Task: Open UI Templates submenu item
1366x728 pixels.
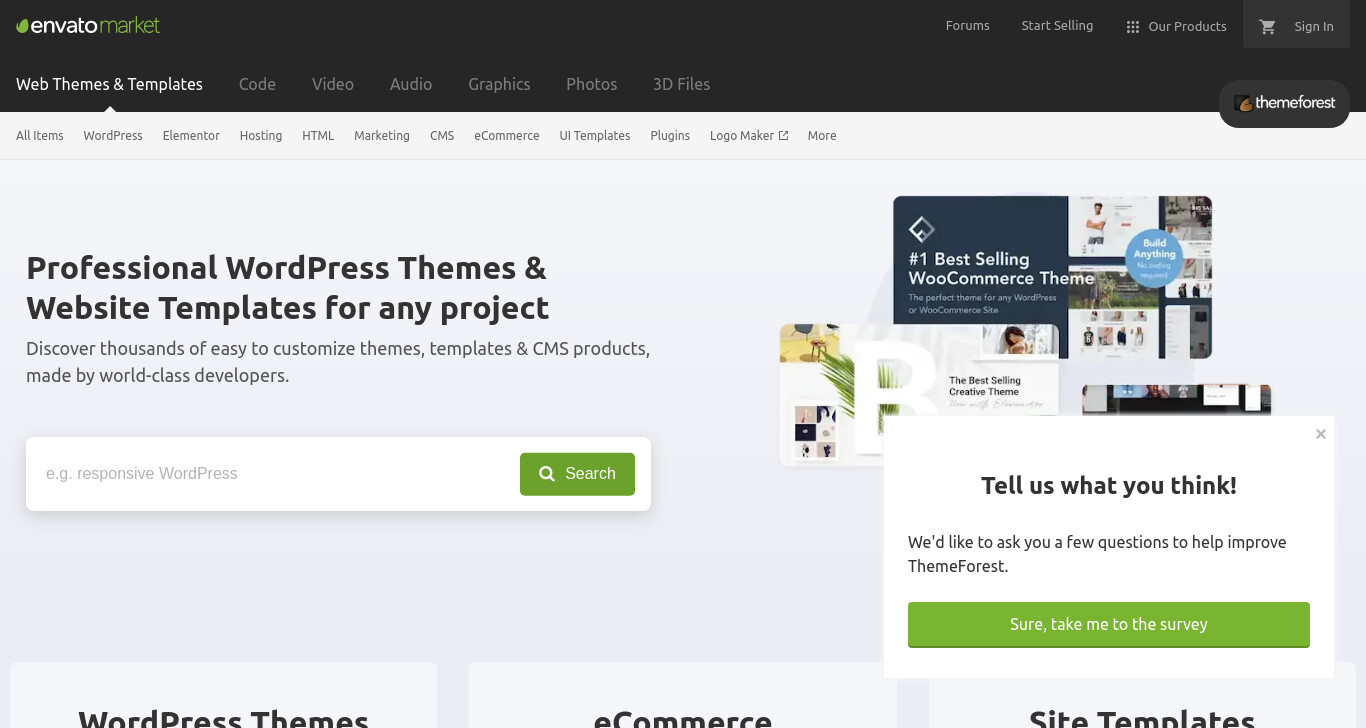Action: [x=595, y=136]
